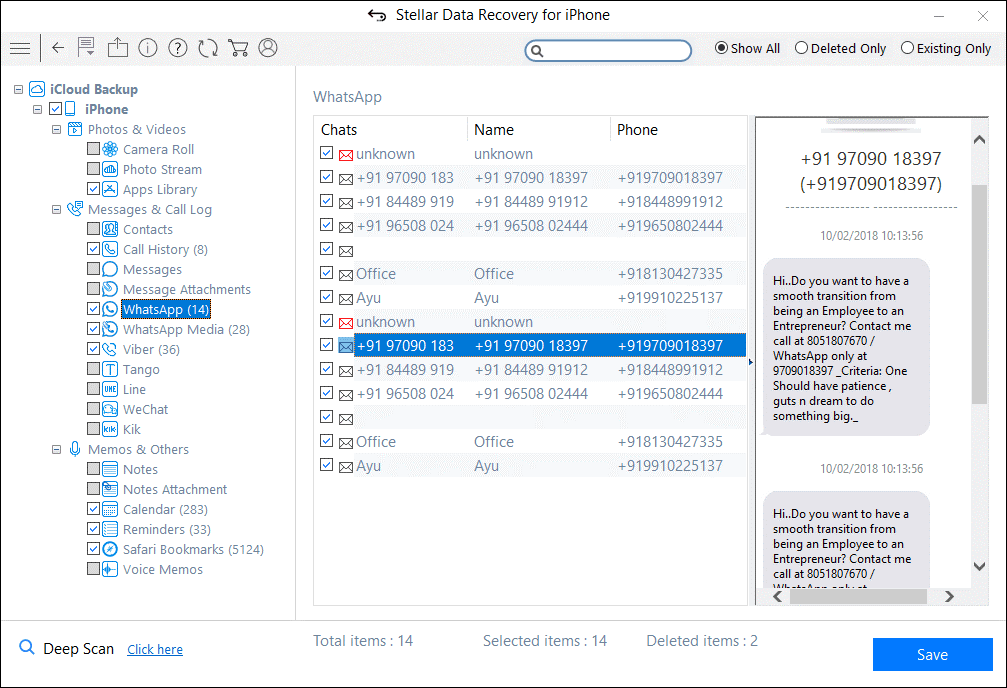Select Reminders (33) in tree

(x=167, y=529)
